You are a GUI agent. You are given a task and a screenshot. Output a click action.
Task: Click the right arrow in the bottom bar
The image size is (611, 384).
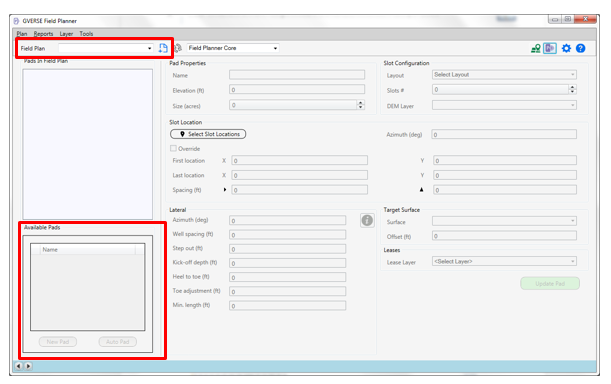point(28,366)
